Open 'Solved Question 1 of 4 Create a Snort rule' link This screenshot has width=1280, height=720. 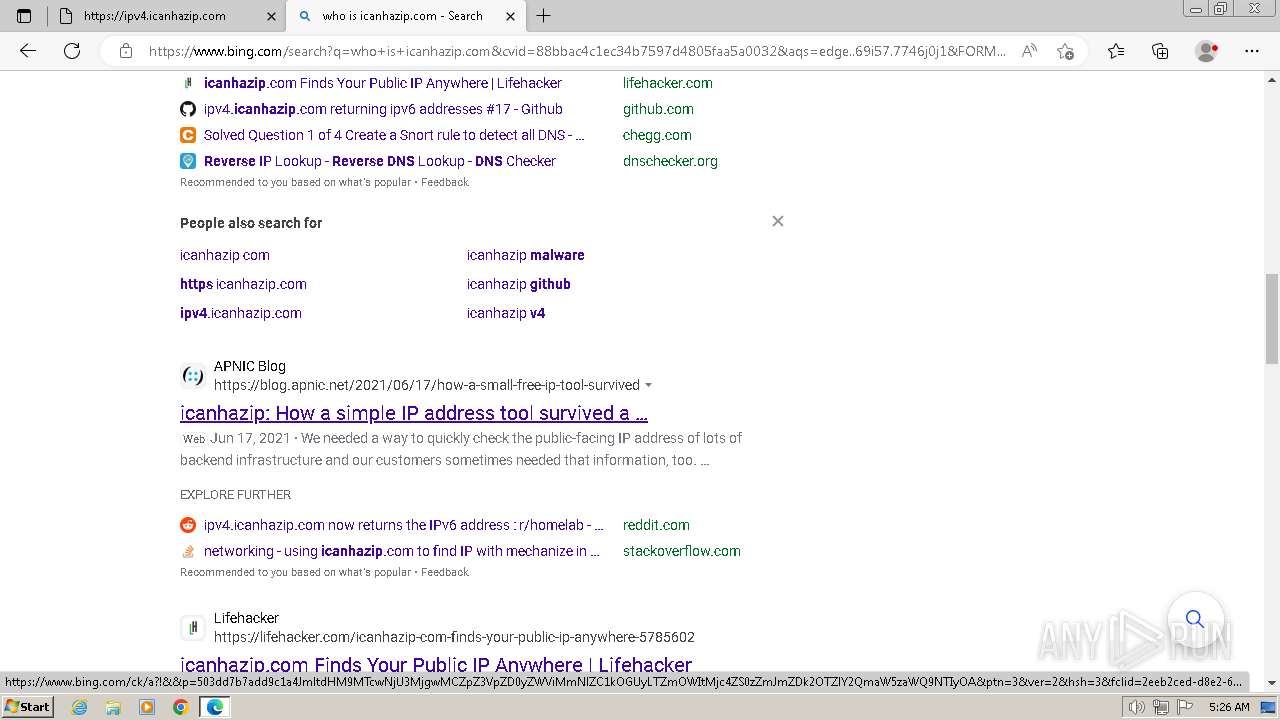[394, 135]
